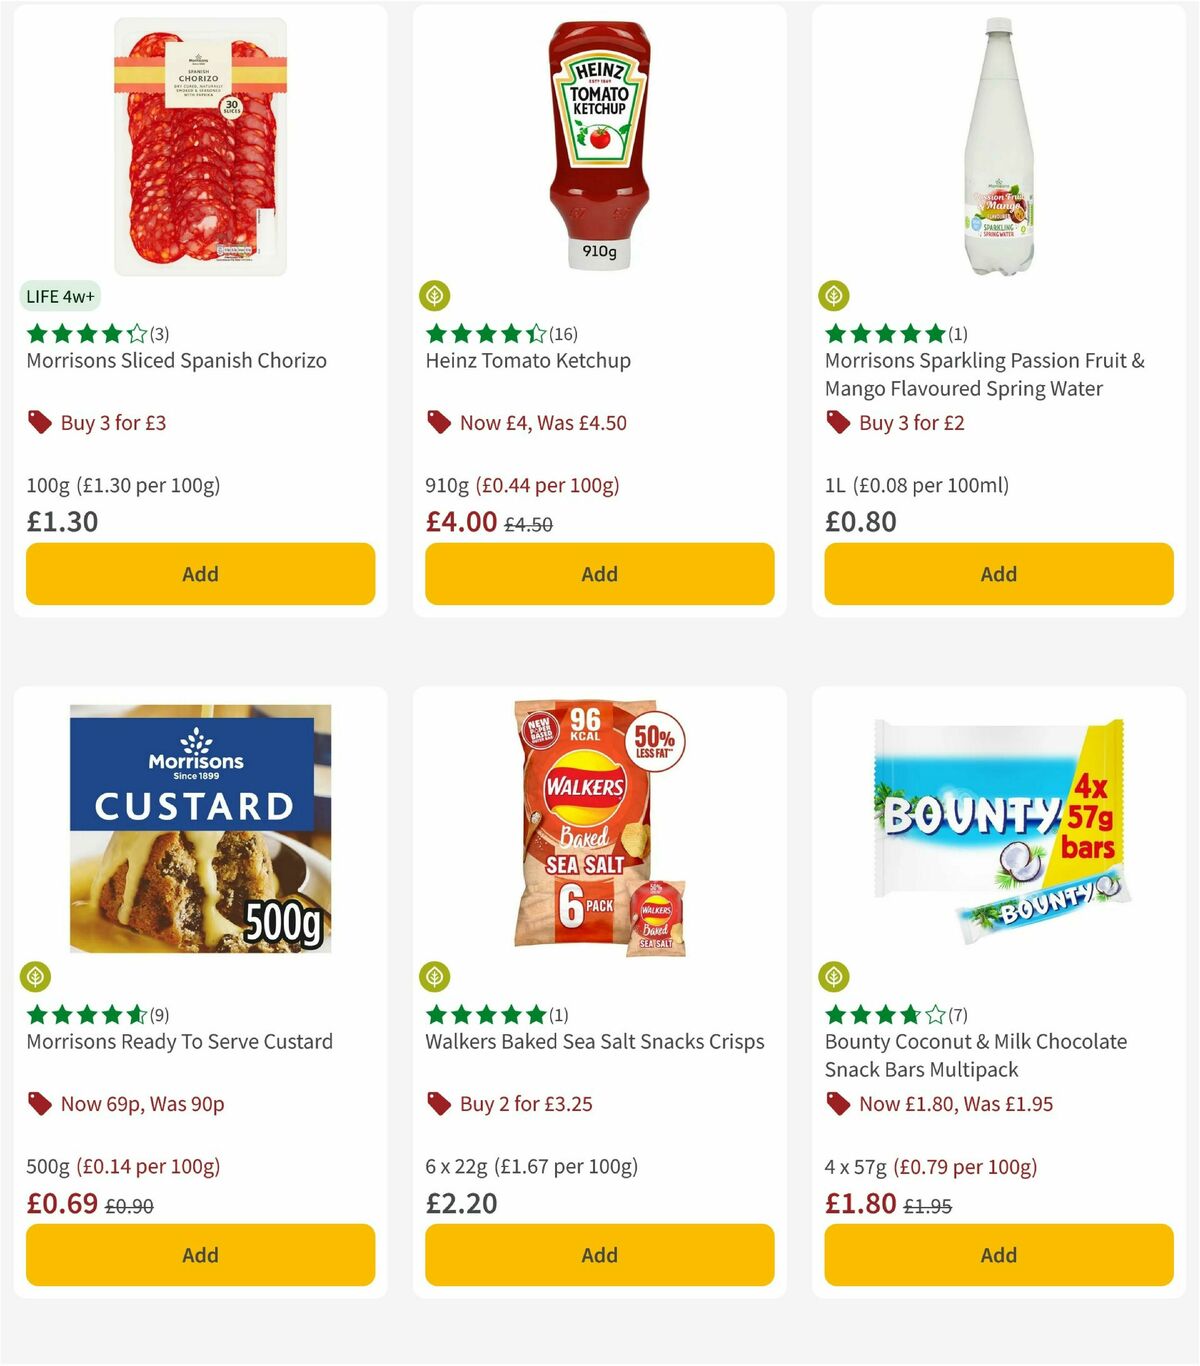Add Morrisons Sliced Spanish Chorizo to the basket

(x=200, y=574)
